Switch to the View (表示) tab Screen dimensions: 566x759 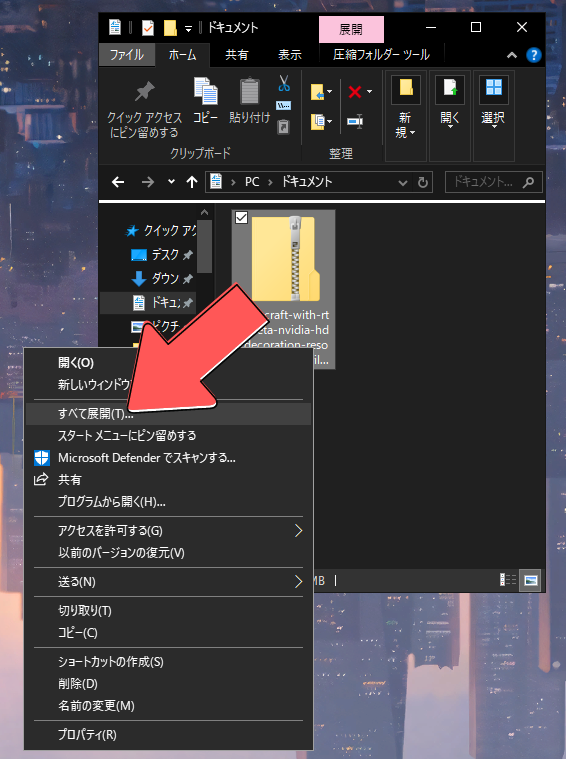(290, 55)
